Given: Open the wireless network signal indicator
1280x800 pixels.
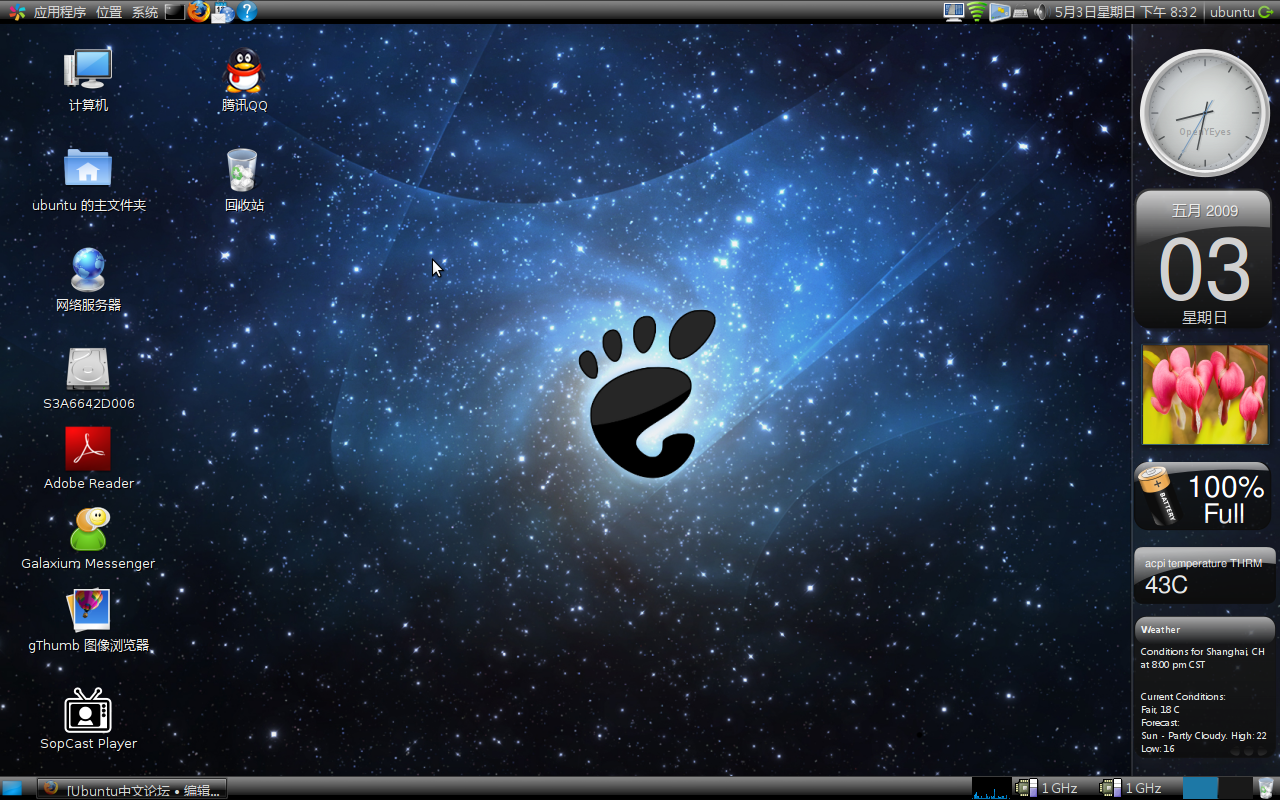Looking at the screenshot, I should click(977, 12).
